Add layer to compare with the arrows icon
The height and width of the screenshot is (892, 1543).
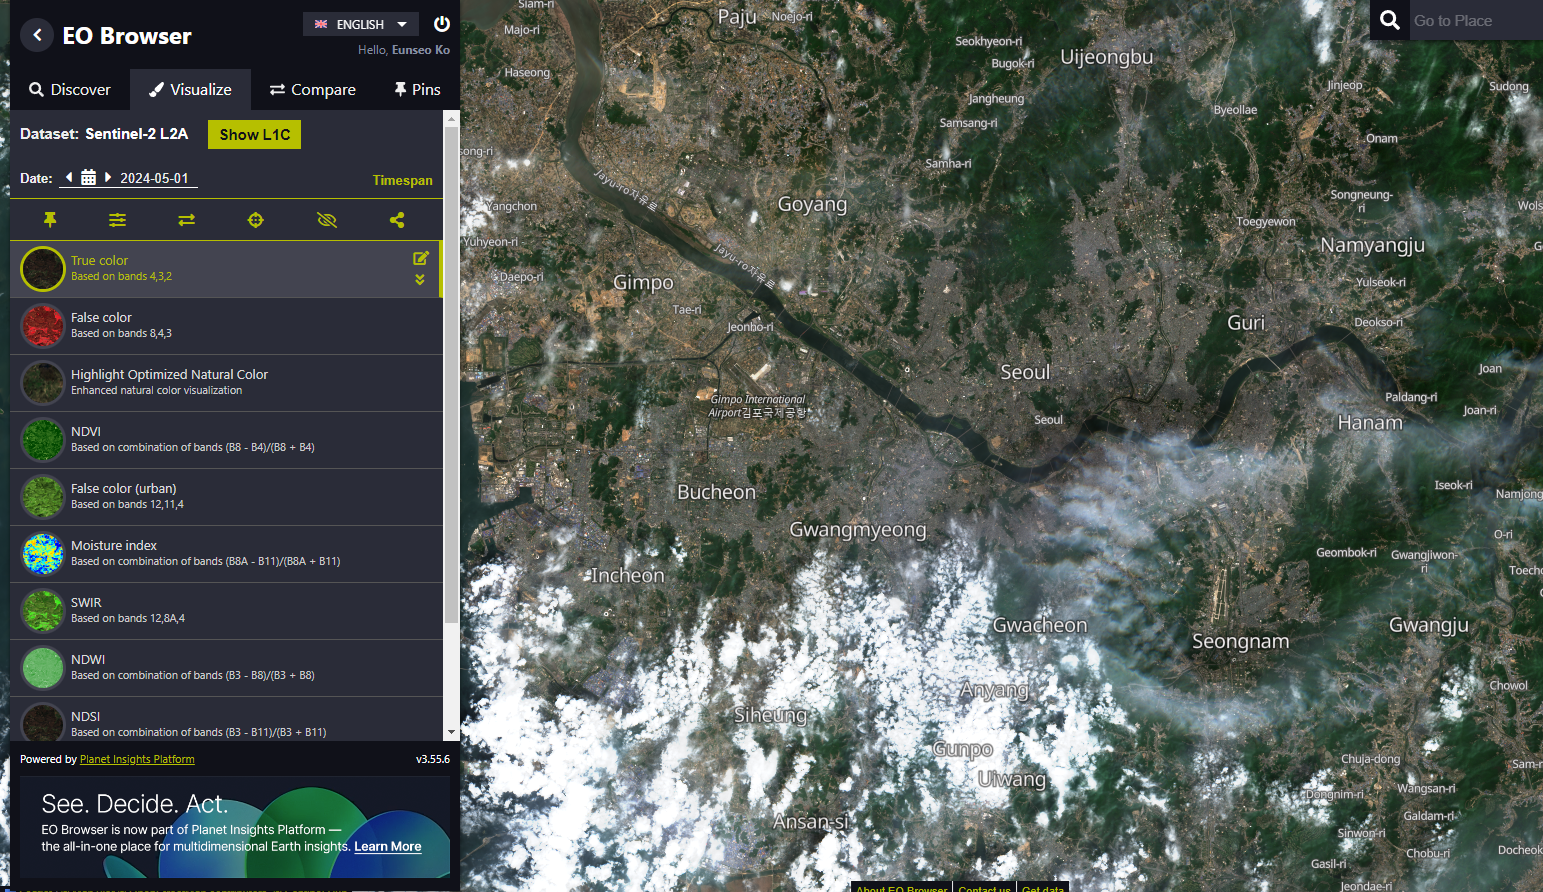pos(186,219)
